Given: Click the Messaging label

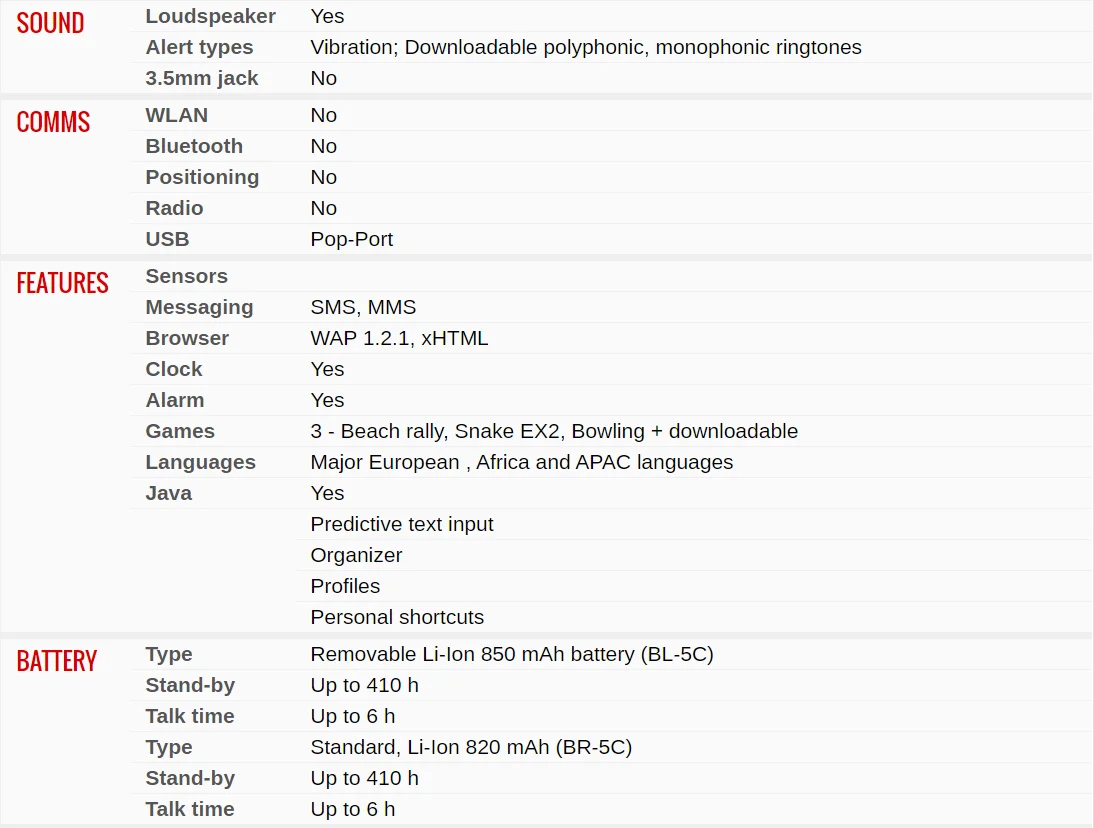Looking at the screenshot, I should pos(199,307).
